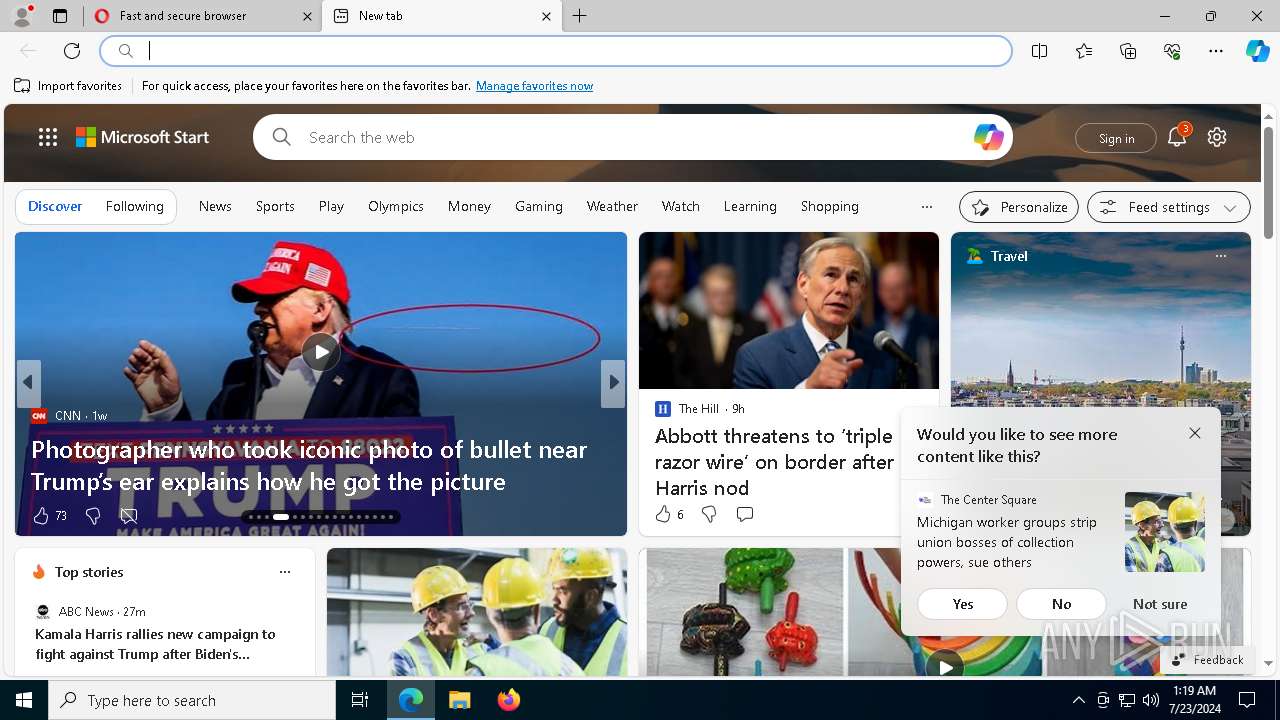This screenshot has height=720, width=1280.
Task: Open the Gaming category
Action: (x=539, y=206)
